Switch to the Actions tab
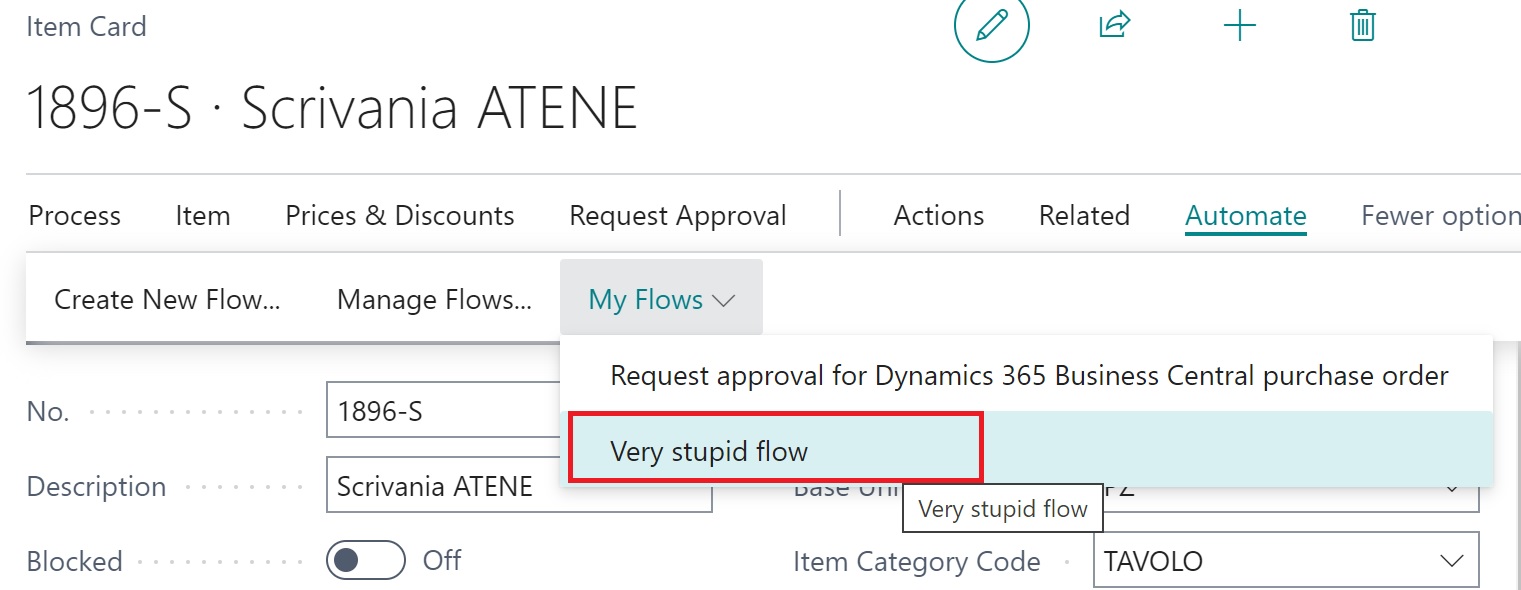 click(x=938, y=216)
